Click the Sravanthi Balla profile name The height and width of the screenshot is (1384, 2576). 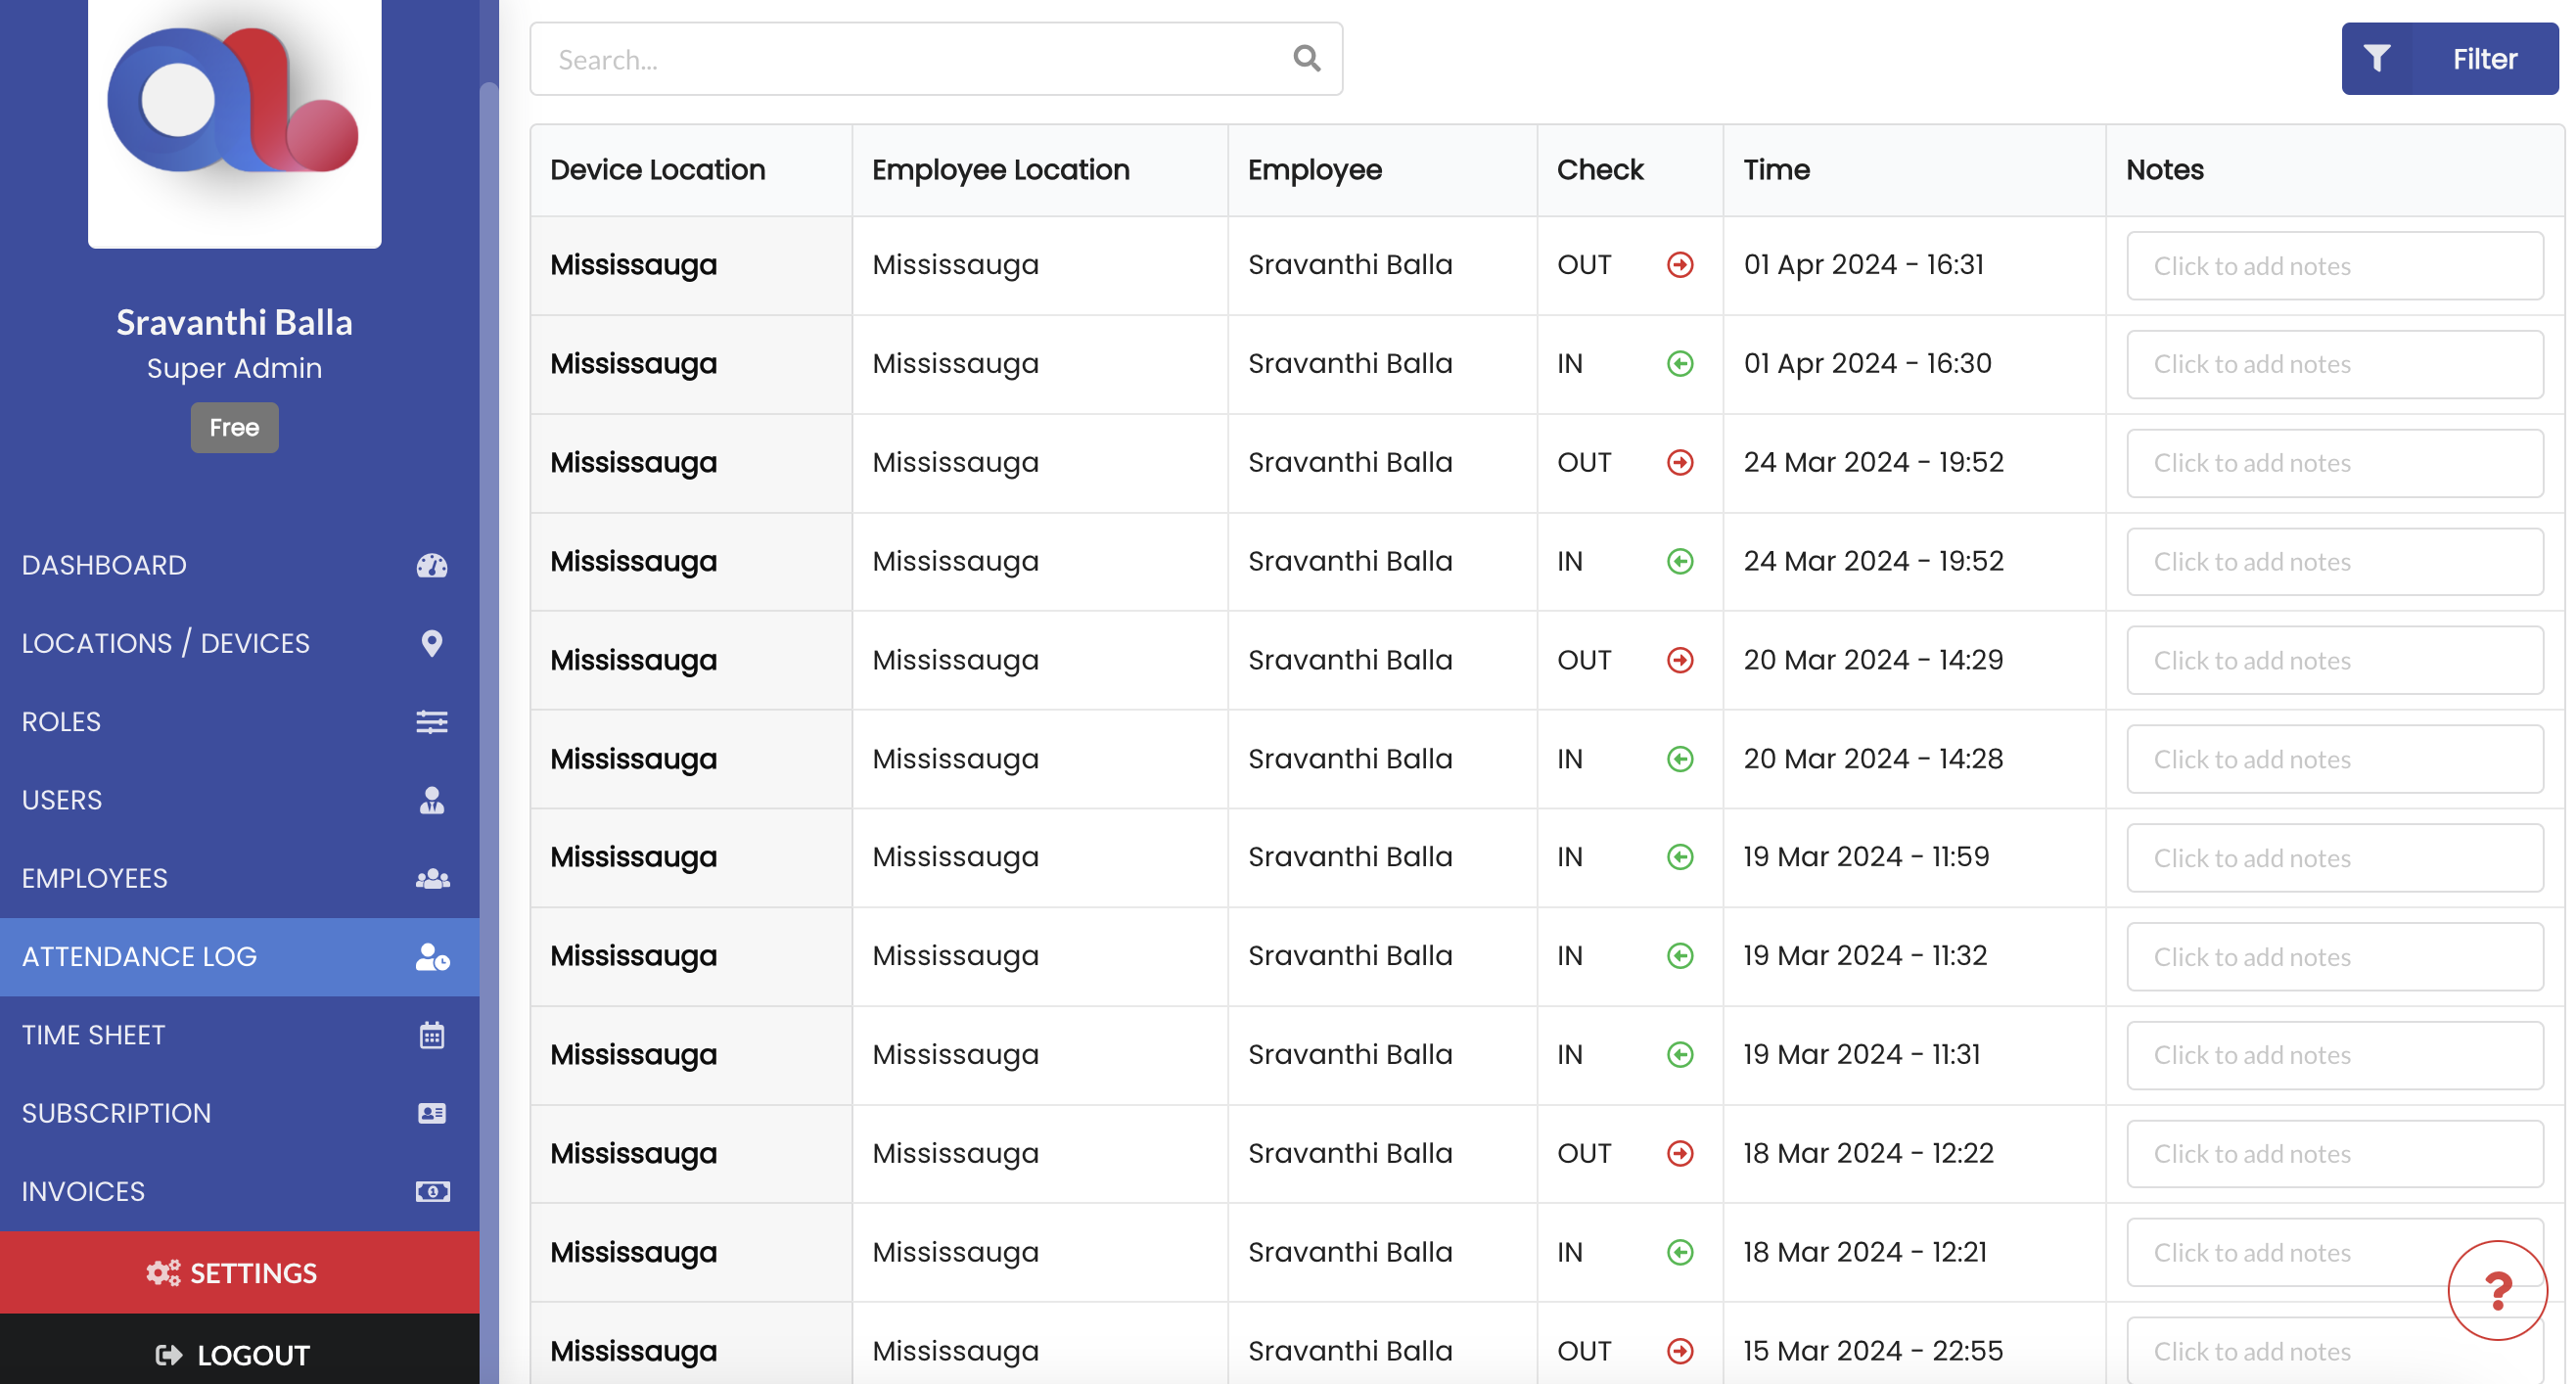tap(235, 322)
